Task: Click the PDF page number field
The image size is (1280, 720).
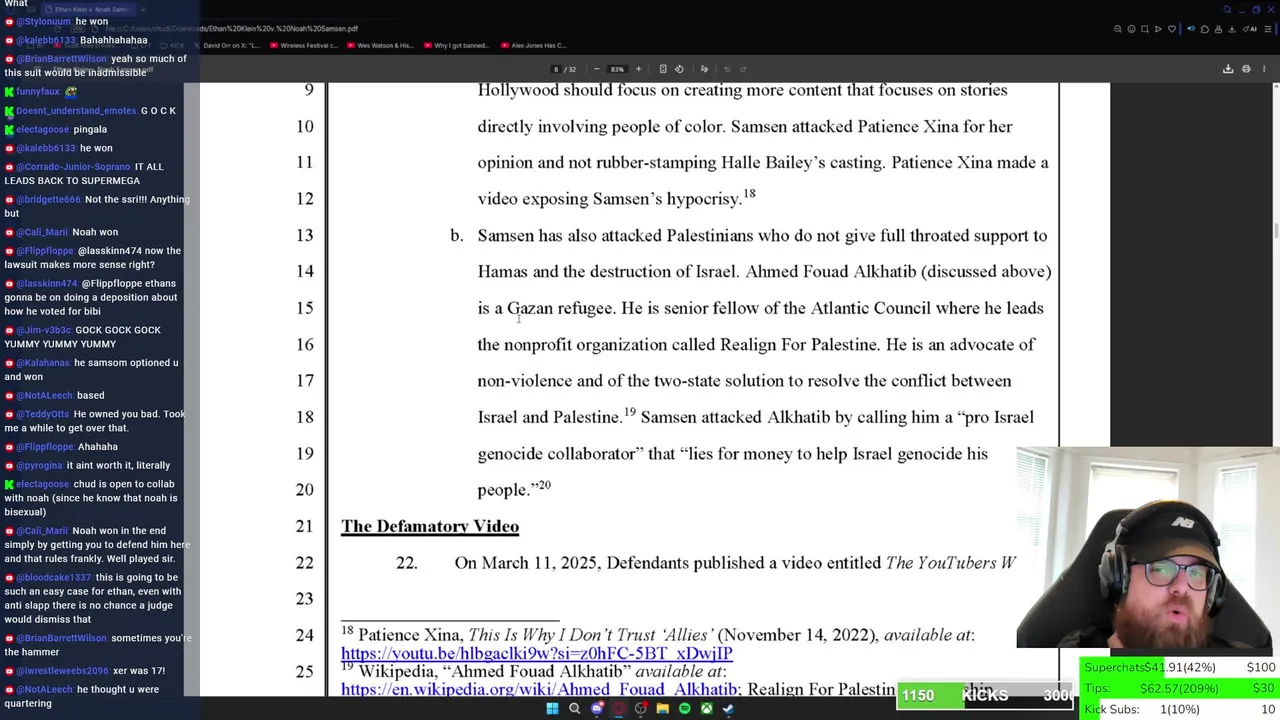Action: click(556, 69)
